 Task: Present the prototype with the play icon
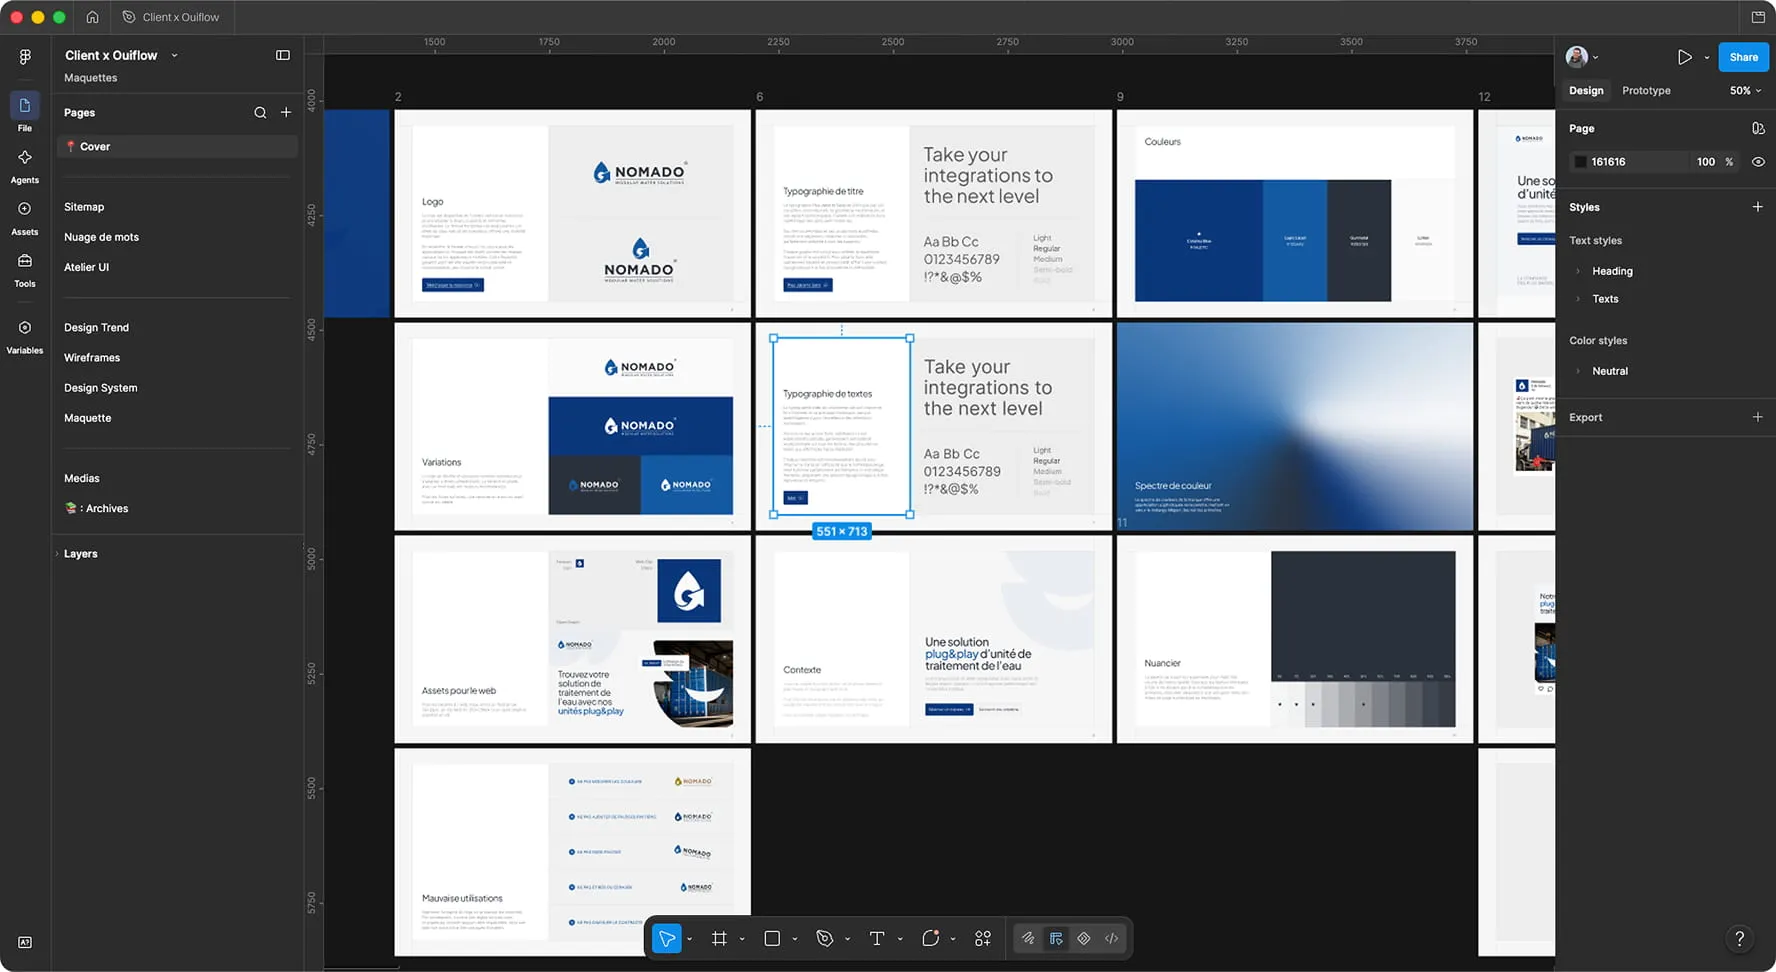tap(1685, 57)
